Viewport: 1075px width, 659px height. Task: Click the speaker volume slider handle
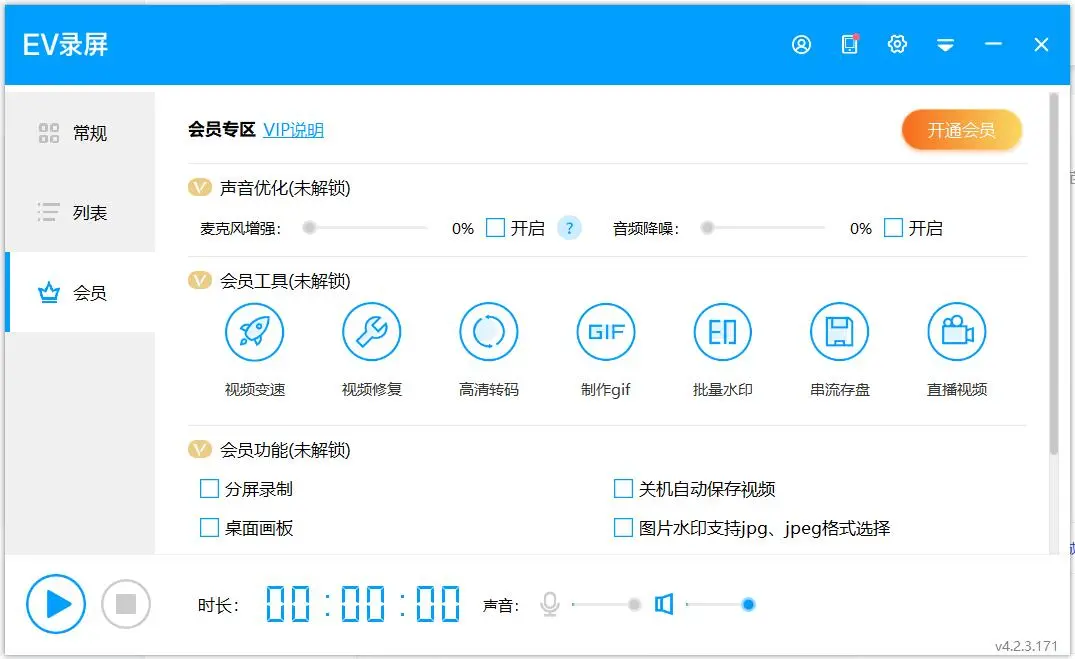[x=748, y=604]
